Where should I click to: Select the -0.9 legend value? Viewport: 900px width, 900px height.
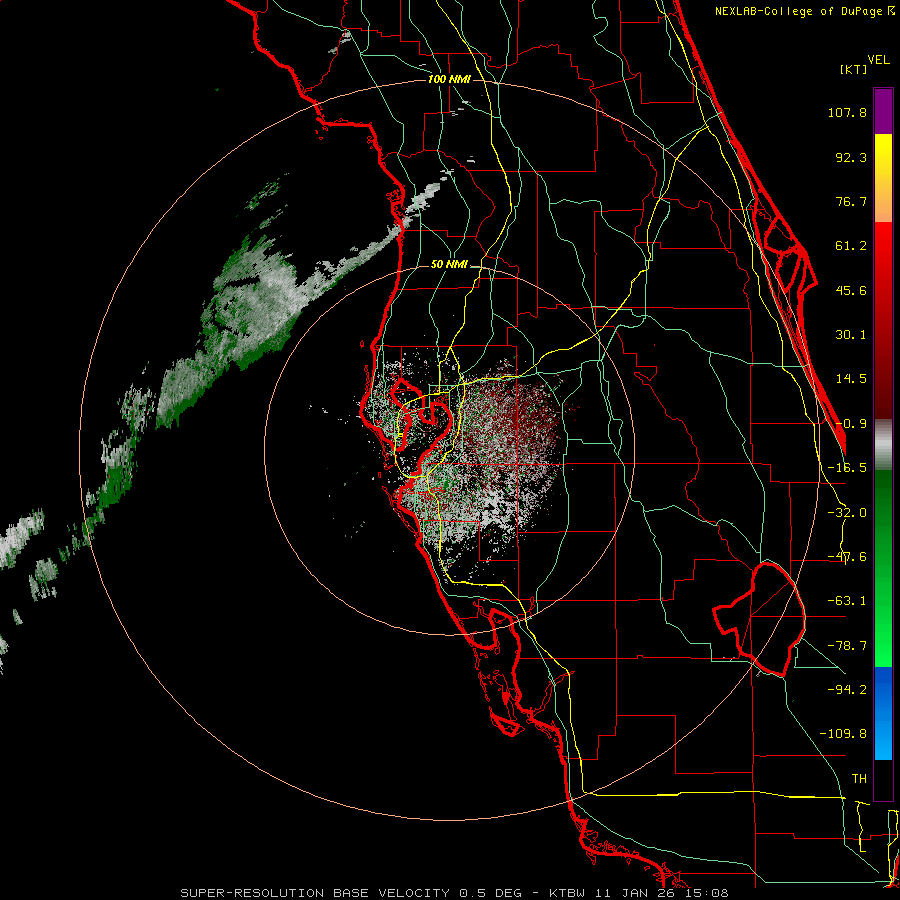(x=851, y=424)
